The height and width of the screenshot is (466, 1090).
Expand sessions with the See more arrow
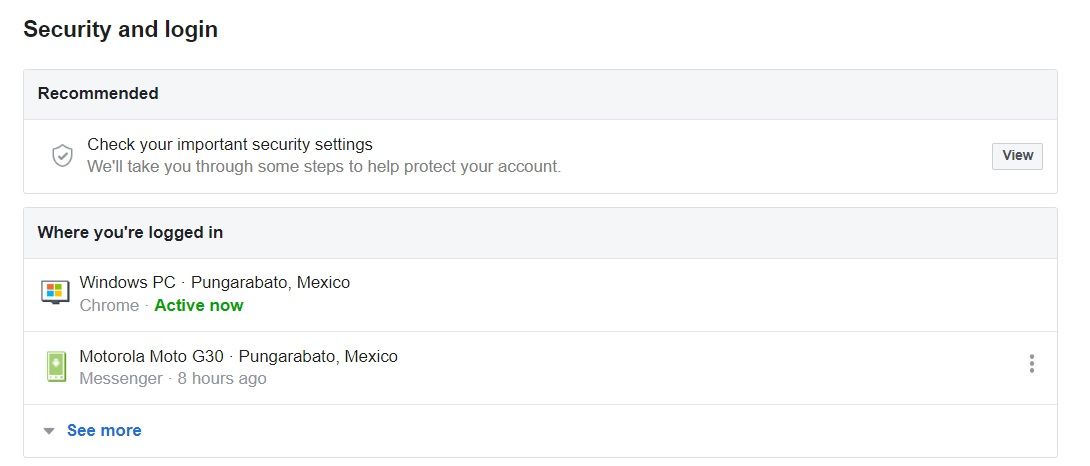point(49,431)
